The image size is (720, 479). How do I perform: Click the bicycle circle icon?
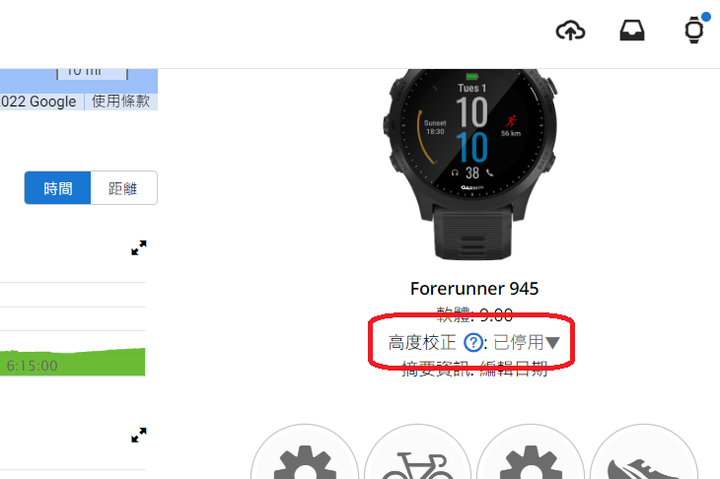click(x=418, y=452)
